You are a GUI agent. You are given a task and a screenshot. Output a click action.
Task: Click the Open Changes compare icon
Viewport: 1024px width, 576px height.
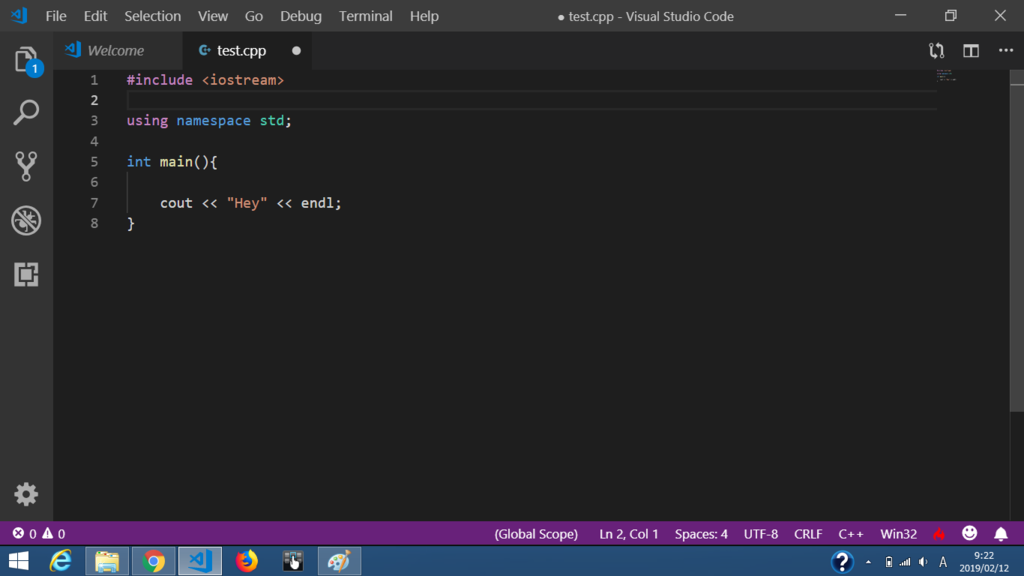coord(936,50)
